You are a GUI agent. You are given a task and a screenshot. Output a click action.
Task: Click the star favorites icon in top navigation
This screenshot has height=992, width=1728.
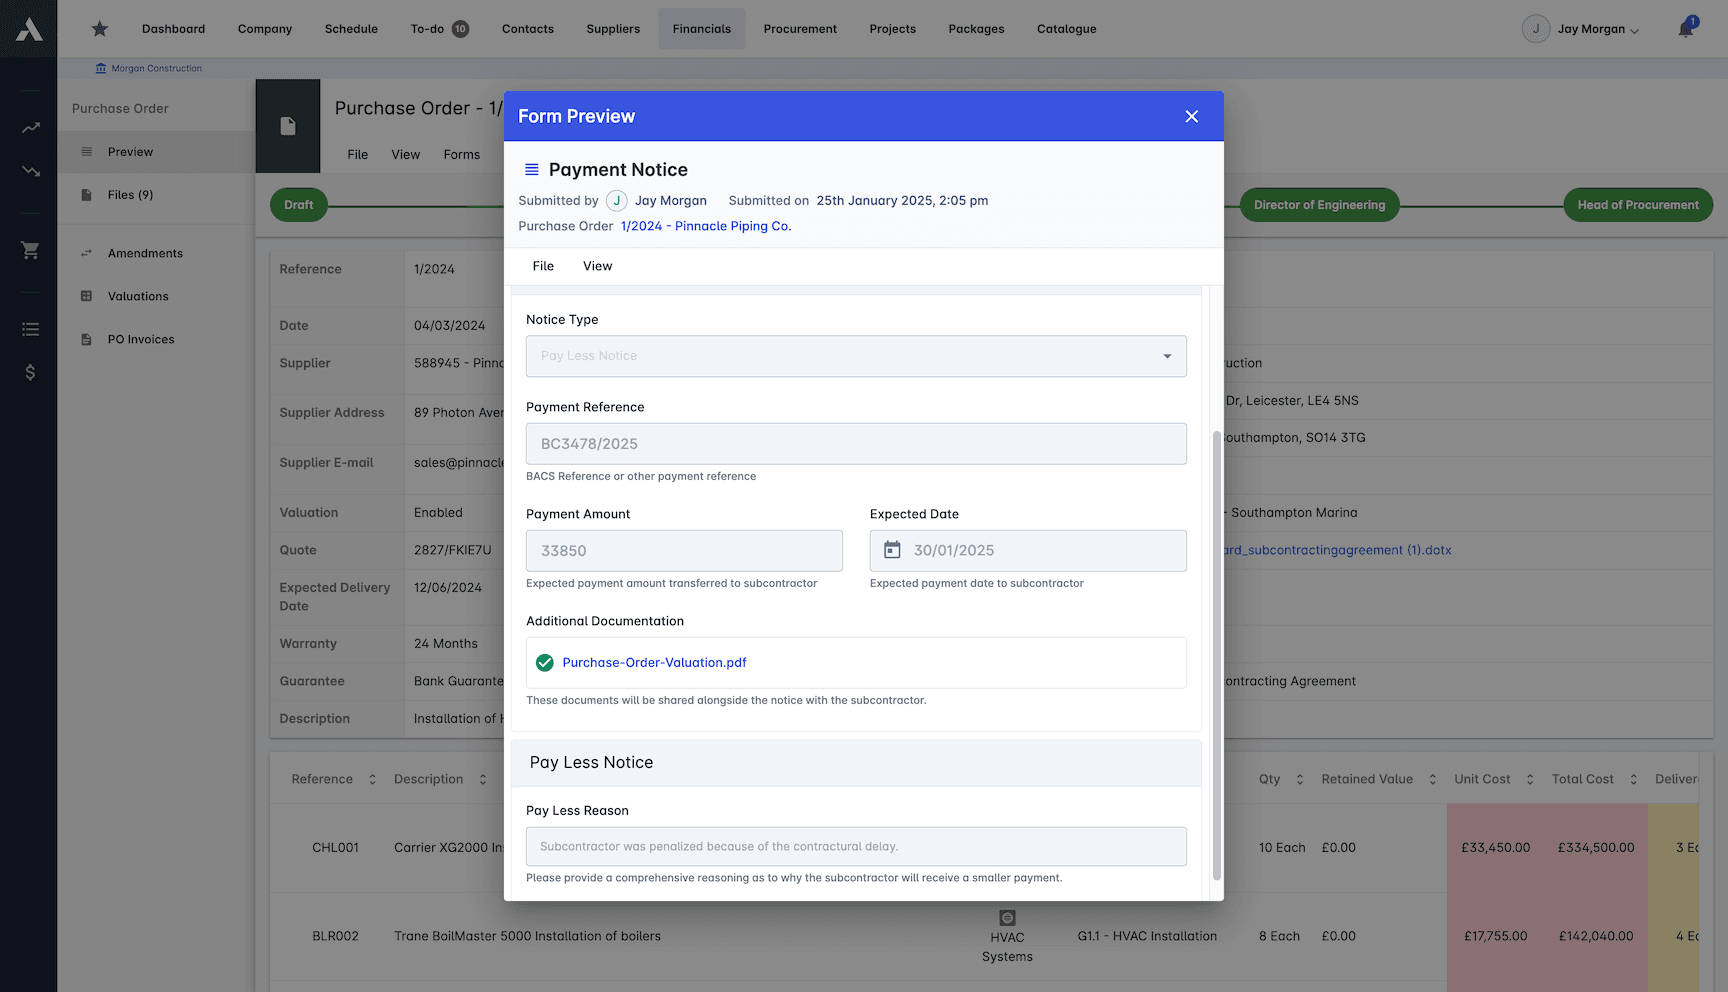[99, 29]
